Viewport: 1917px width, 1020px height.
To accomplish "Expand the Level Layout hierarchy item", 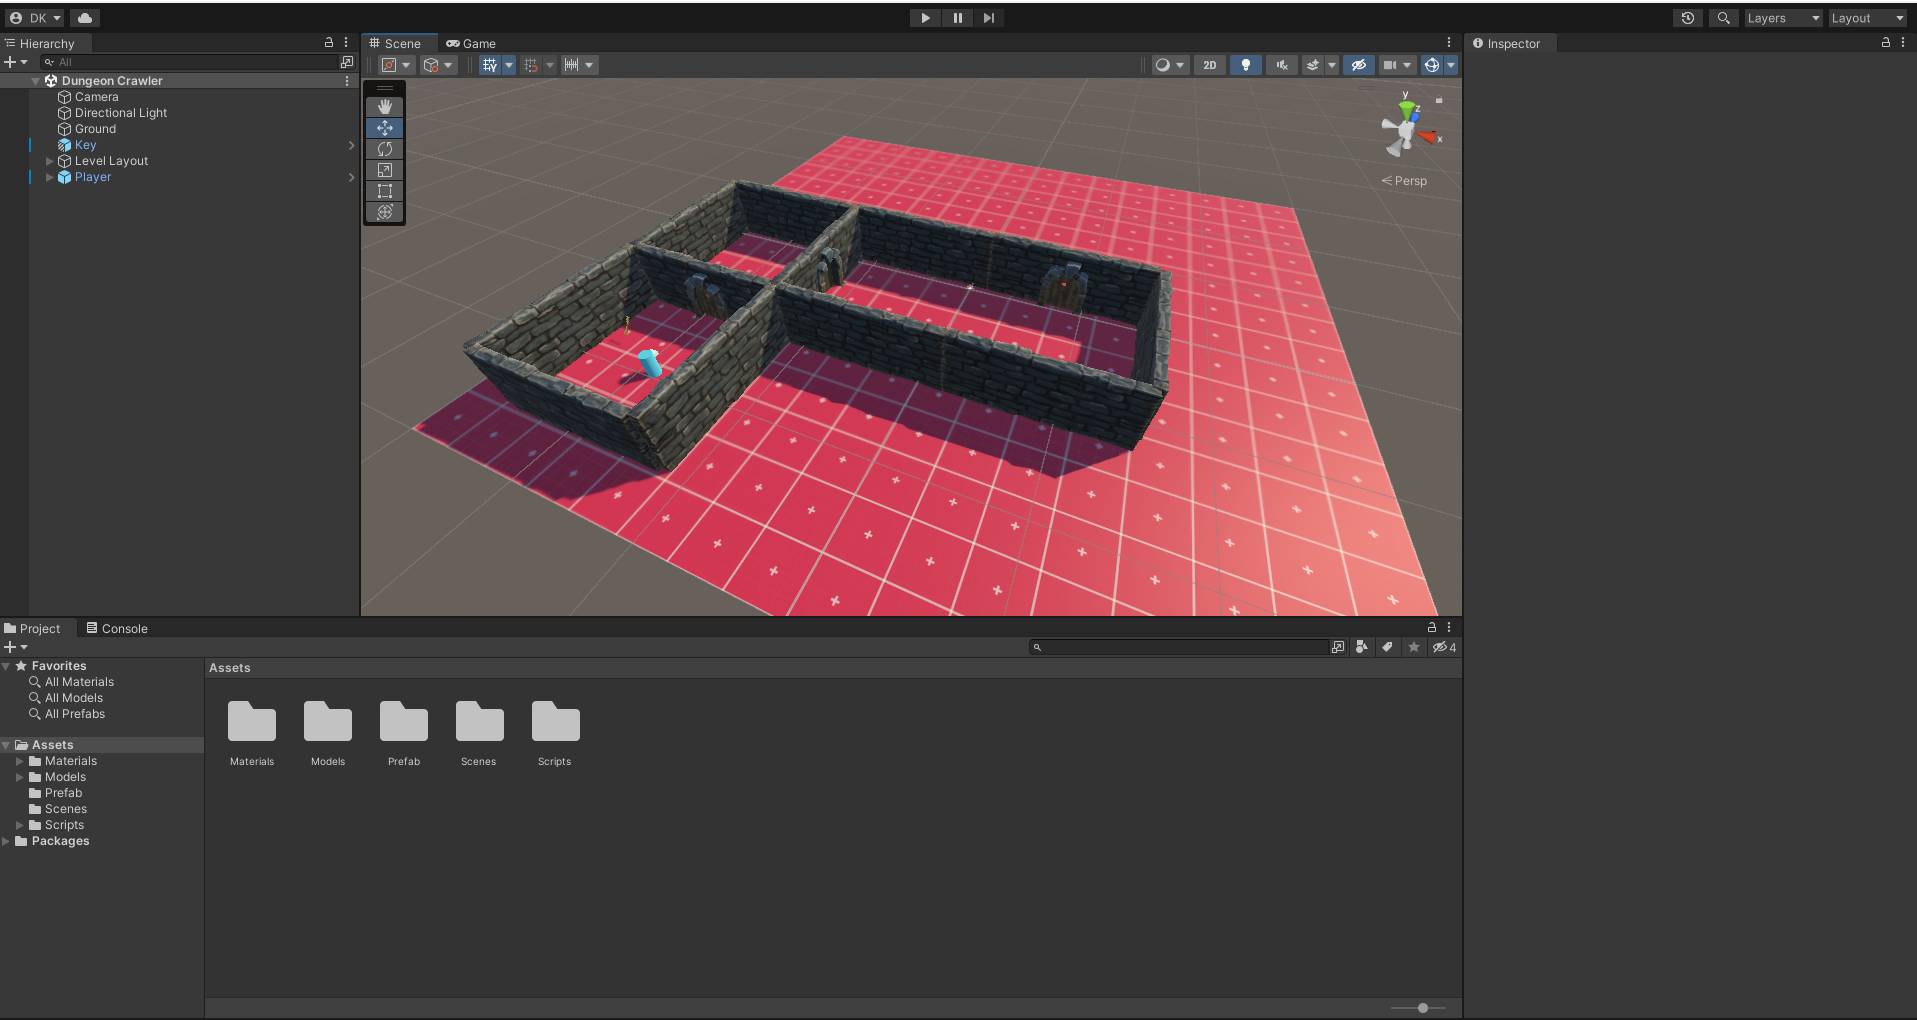I will click(49, 161).
